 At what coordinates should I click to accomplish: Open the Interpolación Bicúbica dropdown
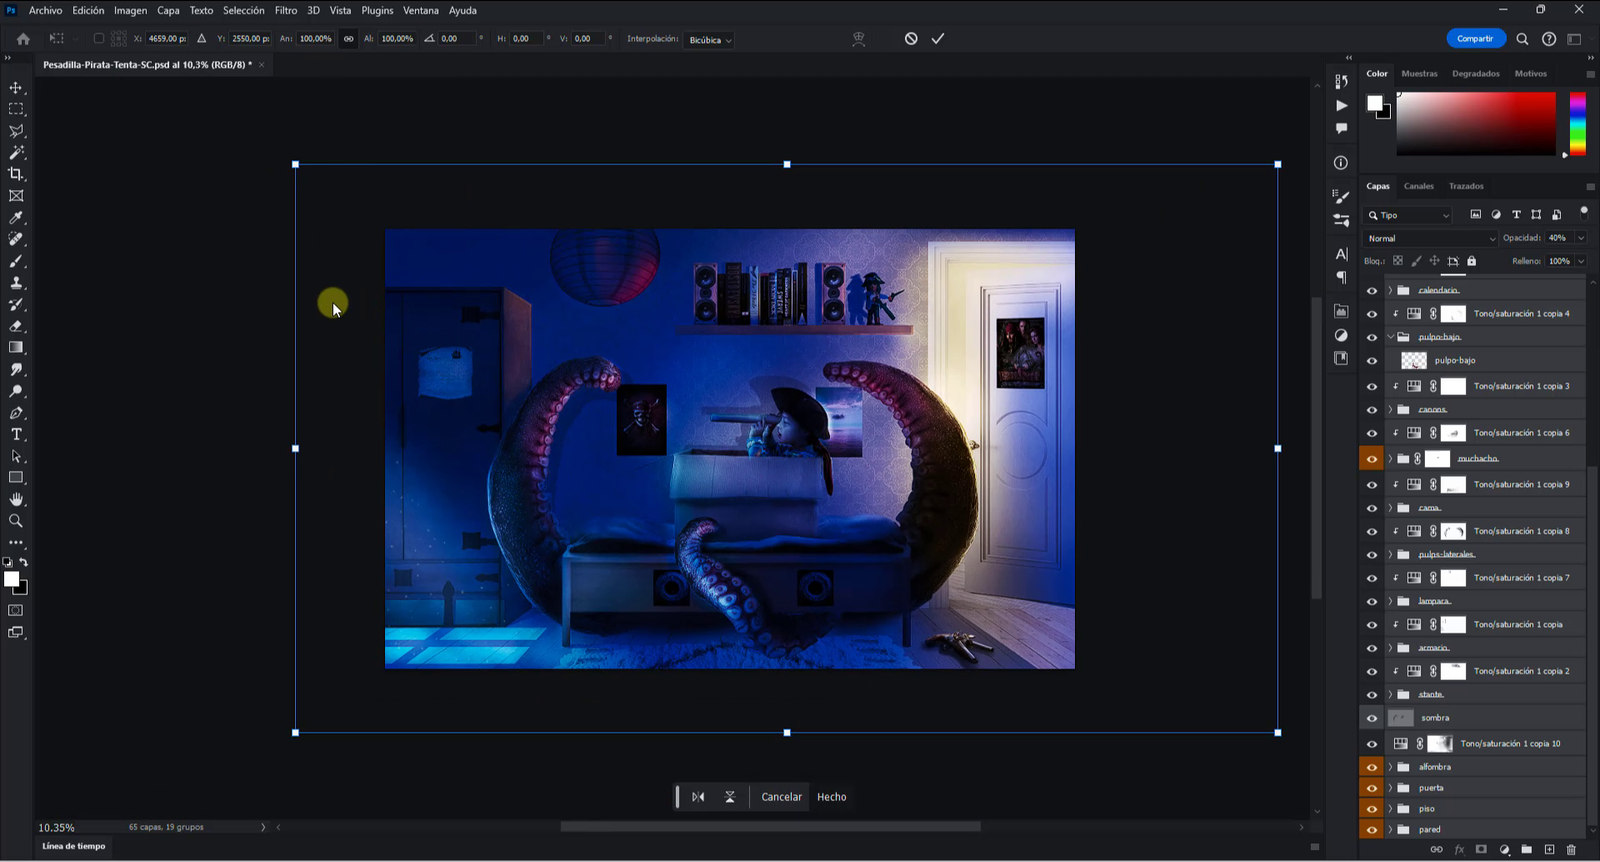[x=710, y=40]
